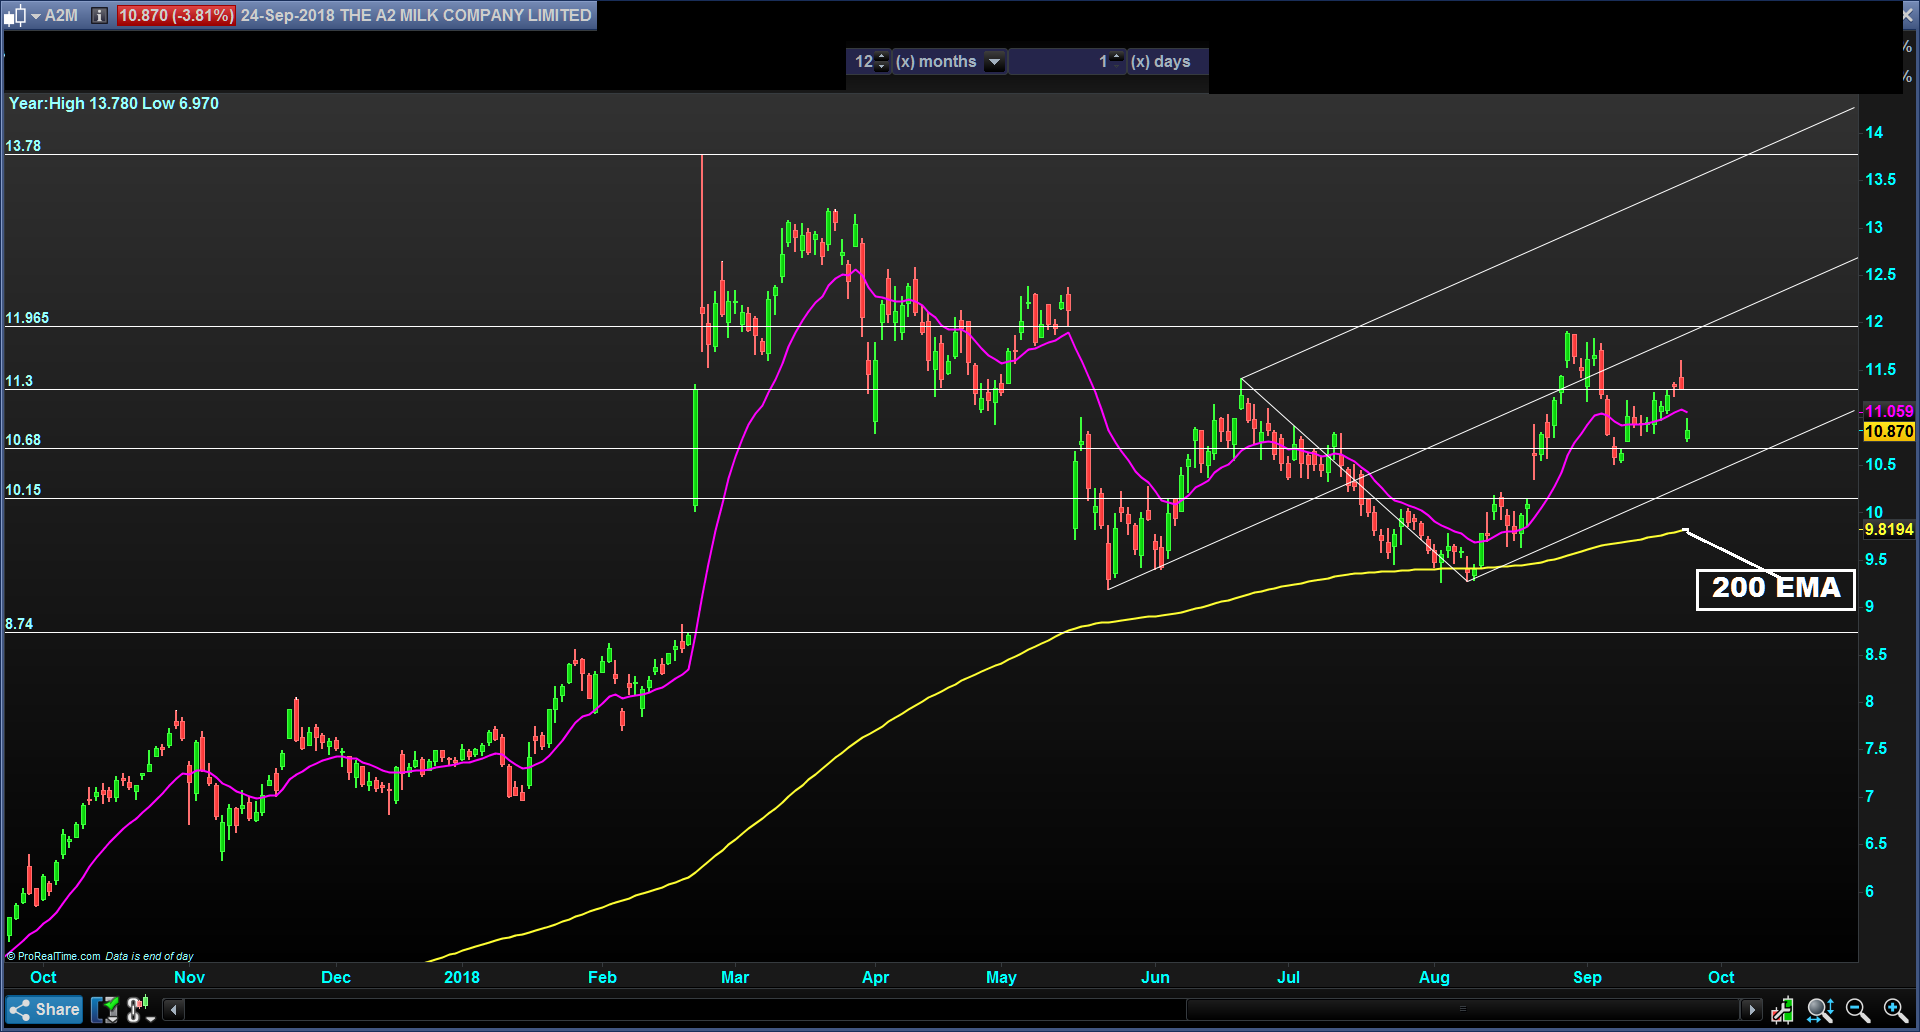Open the window detach bracket checkmark icon
The height and width of the screenshot is (1032, 1920).
point(105,1010)
